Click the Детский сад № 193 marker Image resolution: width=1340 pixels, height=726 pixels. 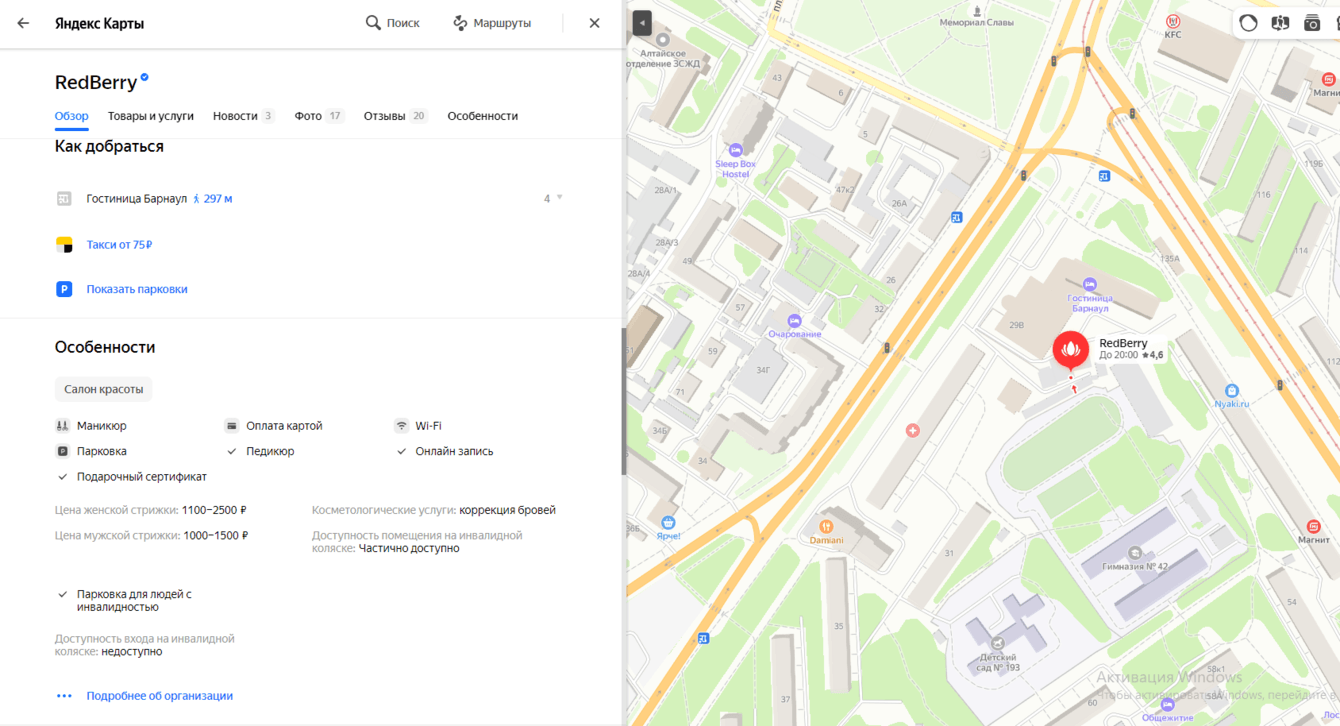(x=998, y=644)
